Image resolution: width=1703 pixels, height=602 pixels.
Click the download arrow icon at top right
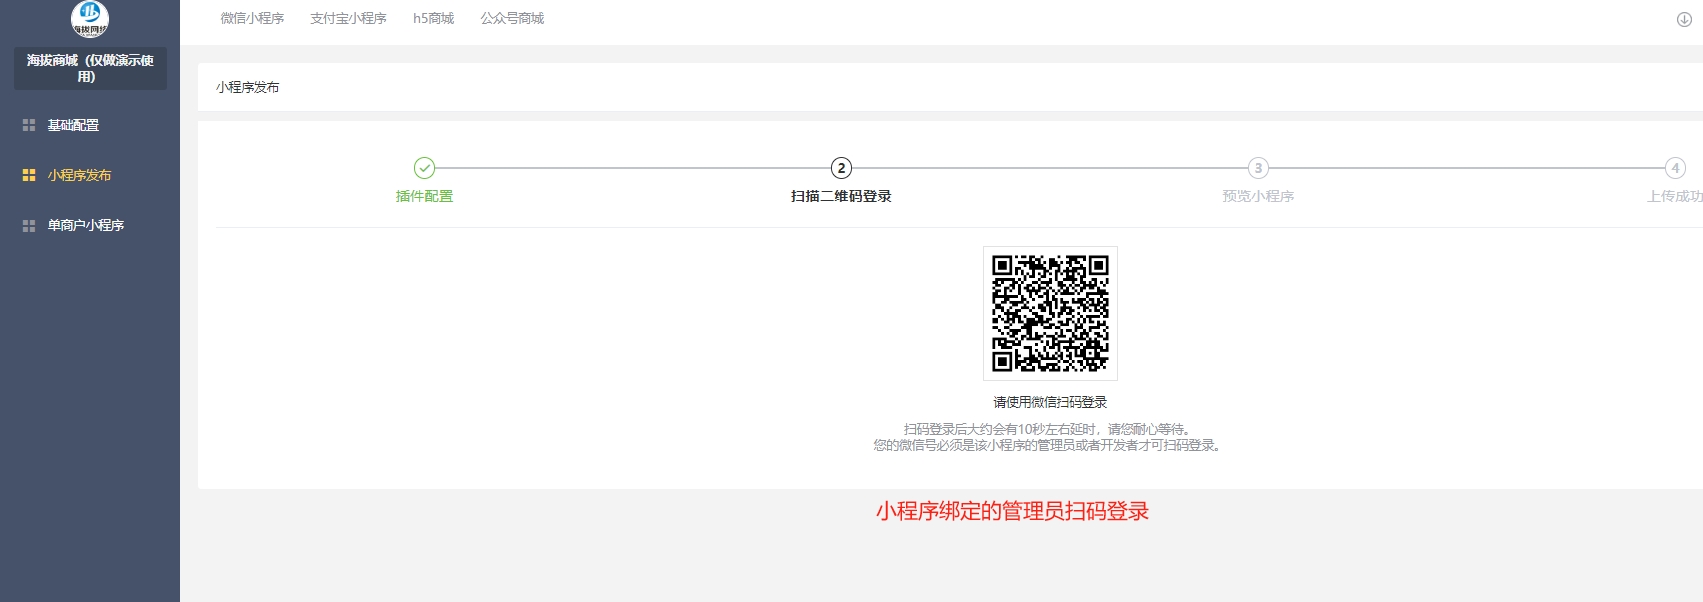point(1684,20)
